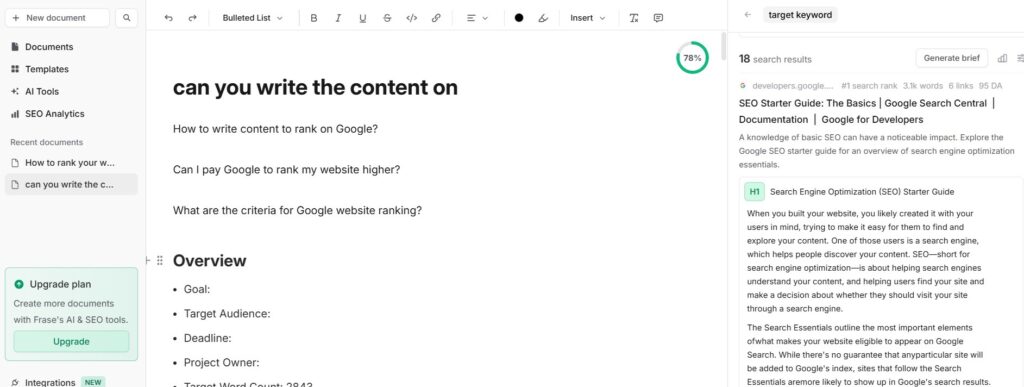This screenshot has height=387, width=1024.
Task: Open the SEO Starter Guide result title
Action: [867, 111]
